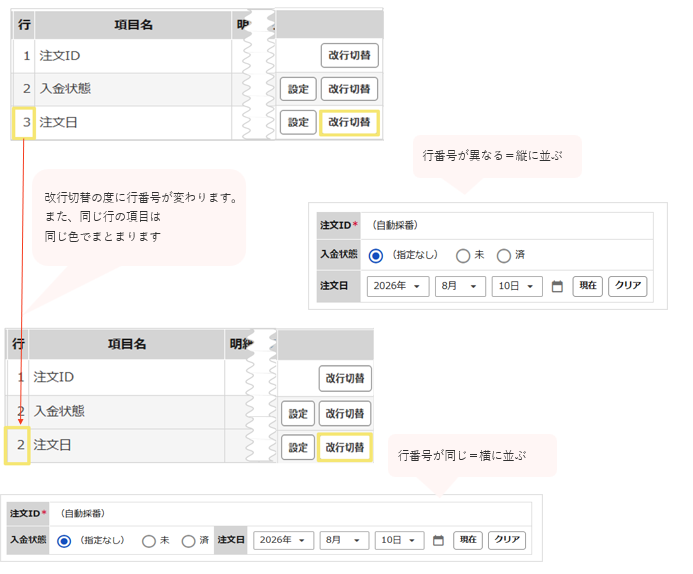The image size is (693, 574).
Task: Click 設定 for 入金状態 in bottom table
Action: (x=298, y=414)
